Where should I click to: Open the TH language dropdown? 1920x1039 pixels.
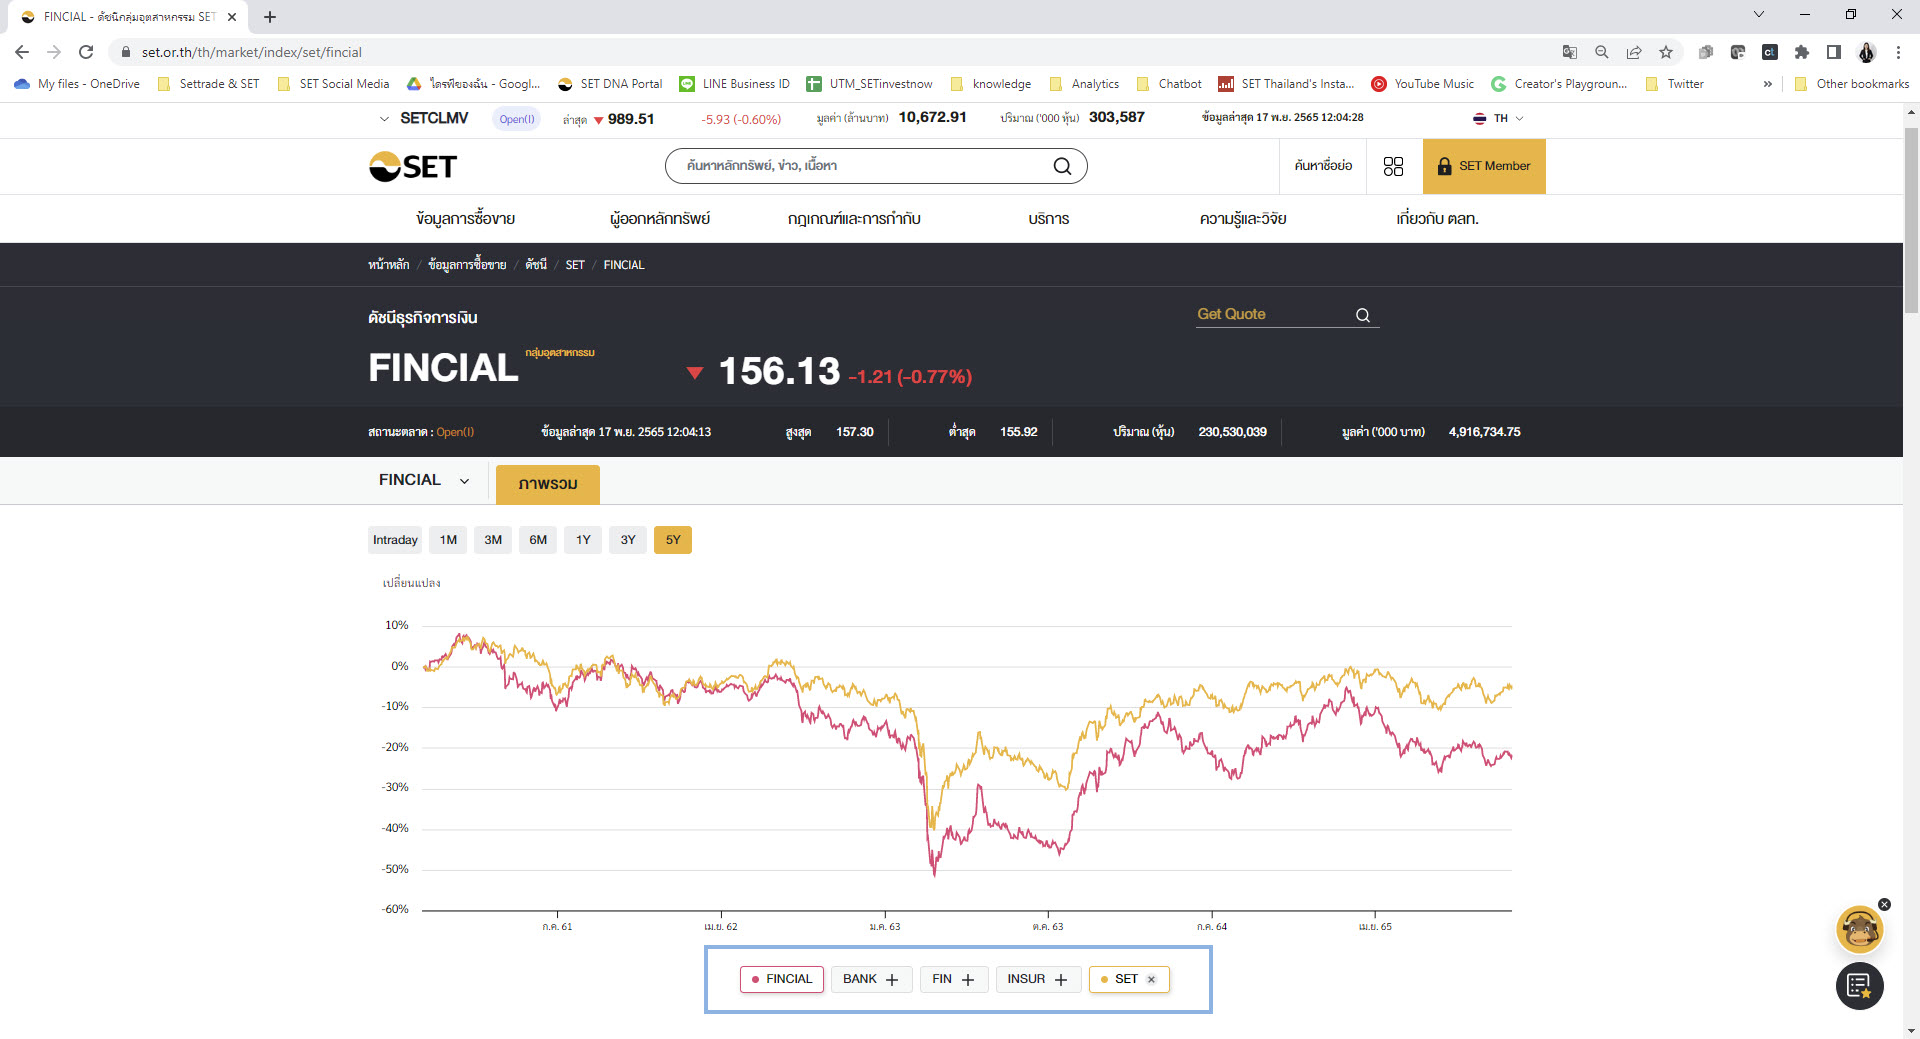coord(1498,118)
